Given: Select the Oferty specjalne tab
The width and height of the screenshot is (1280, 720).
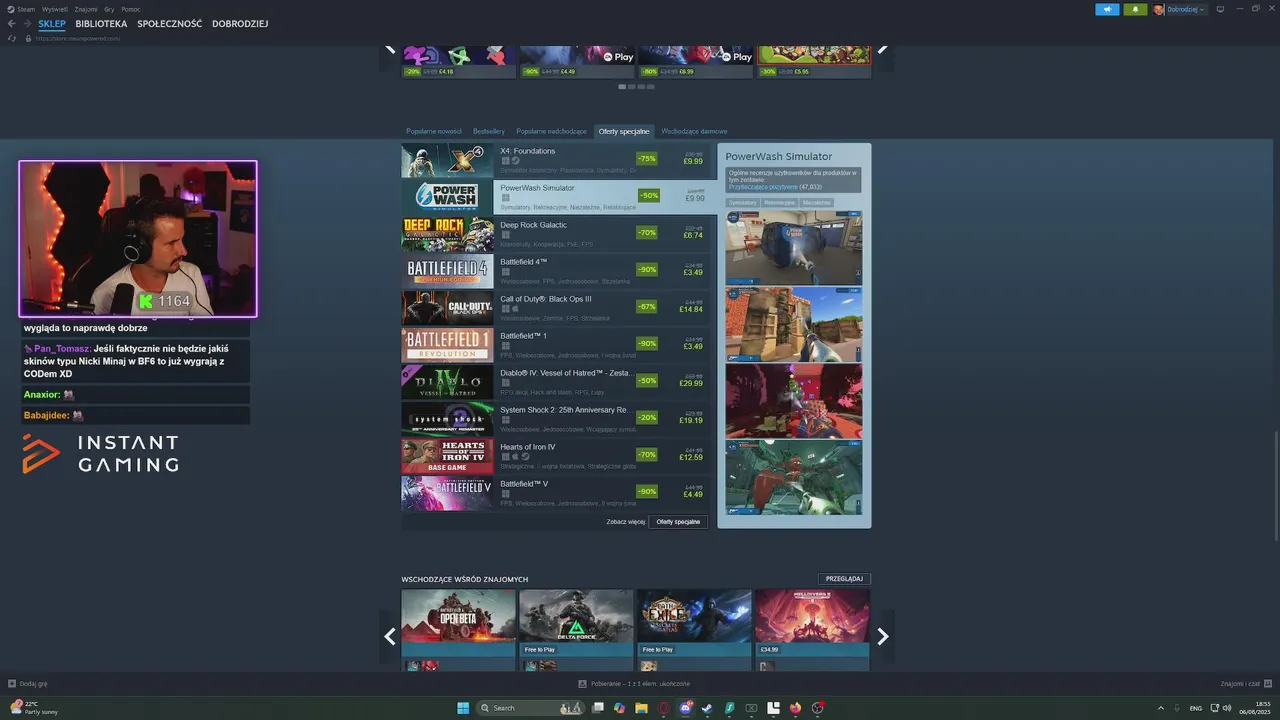Looking at the screenshot, I should (624, 131).
